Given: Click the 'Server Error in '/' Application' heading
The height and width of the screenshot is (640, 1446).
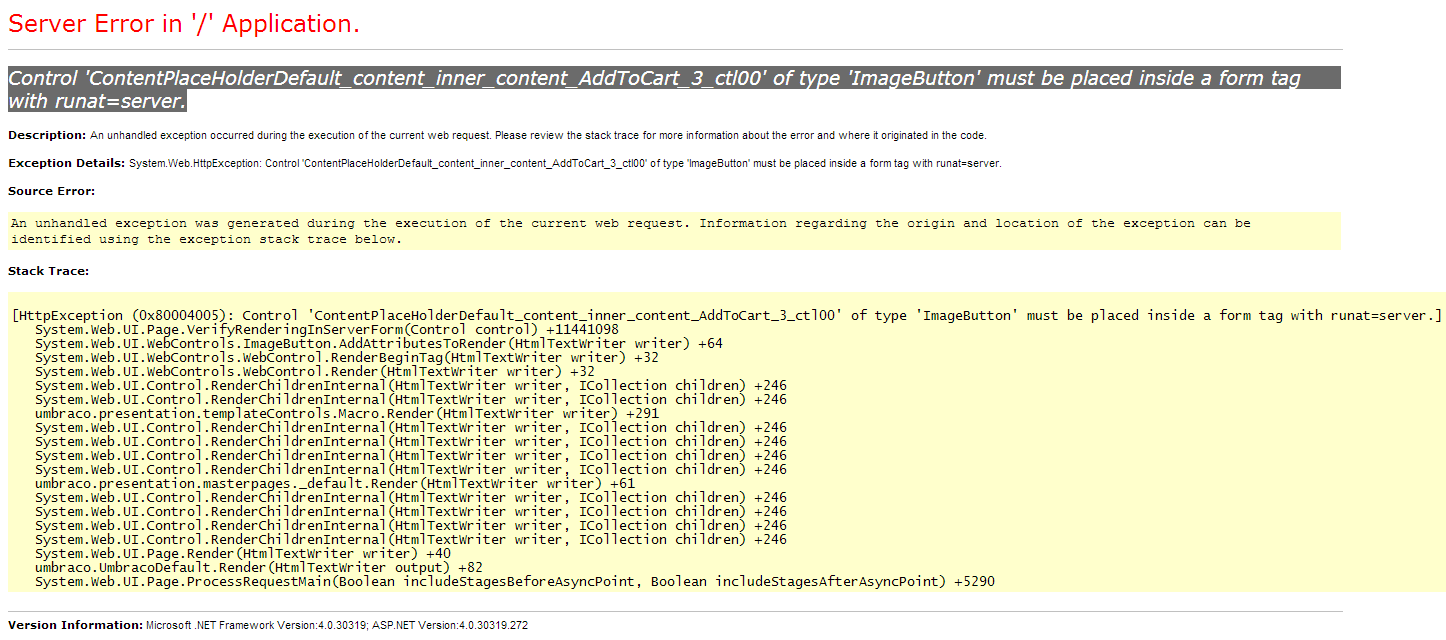Looking at the screenshot, I should (x=184, y=25).
